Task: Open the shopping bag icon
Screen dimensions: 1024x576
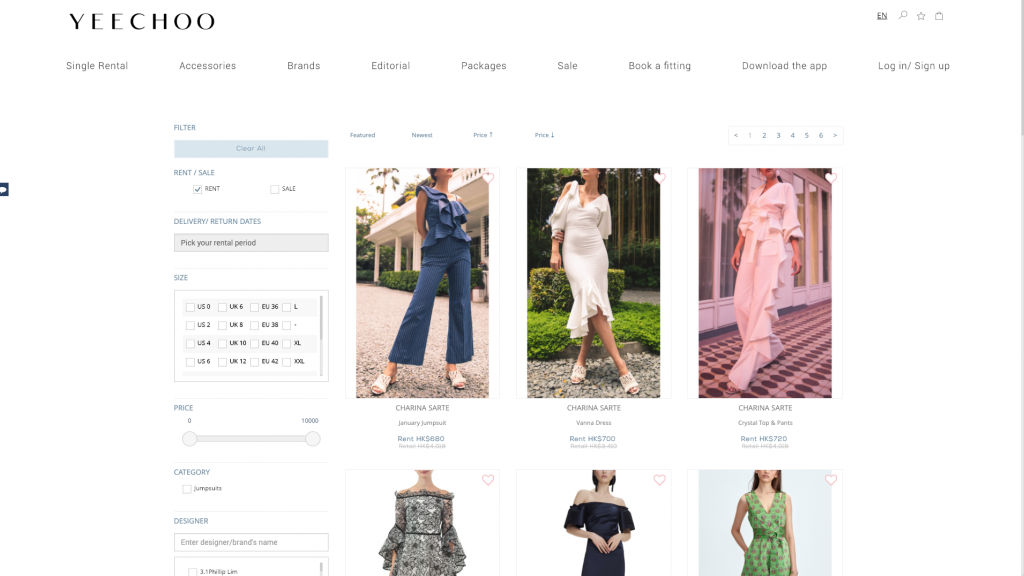Action: pos(939,16)
